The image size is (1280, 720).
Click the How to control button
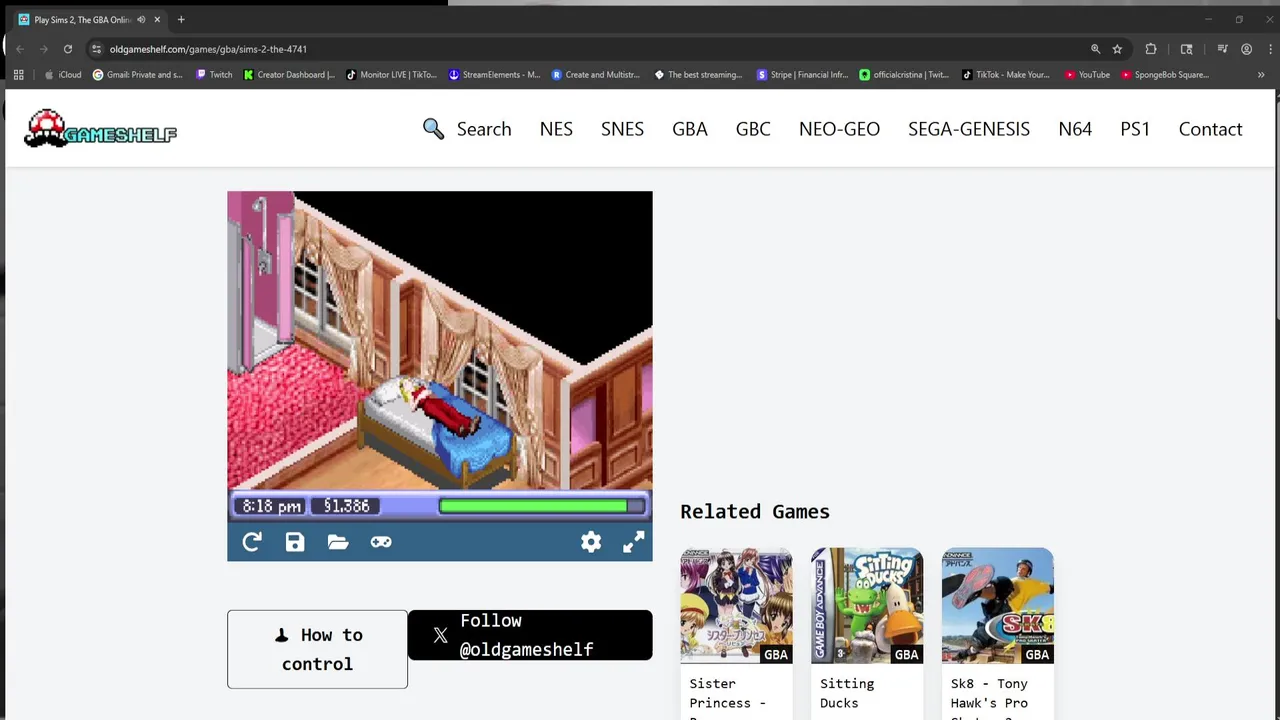tap(317, 649)
